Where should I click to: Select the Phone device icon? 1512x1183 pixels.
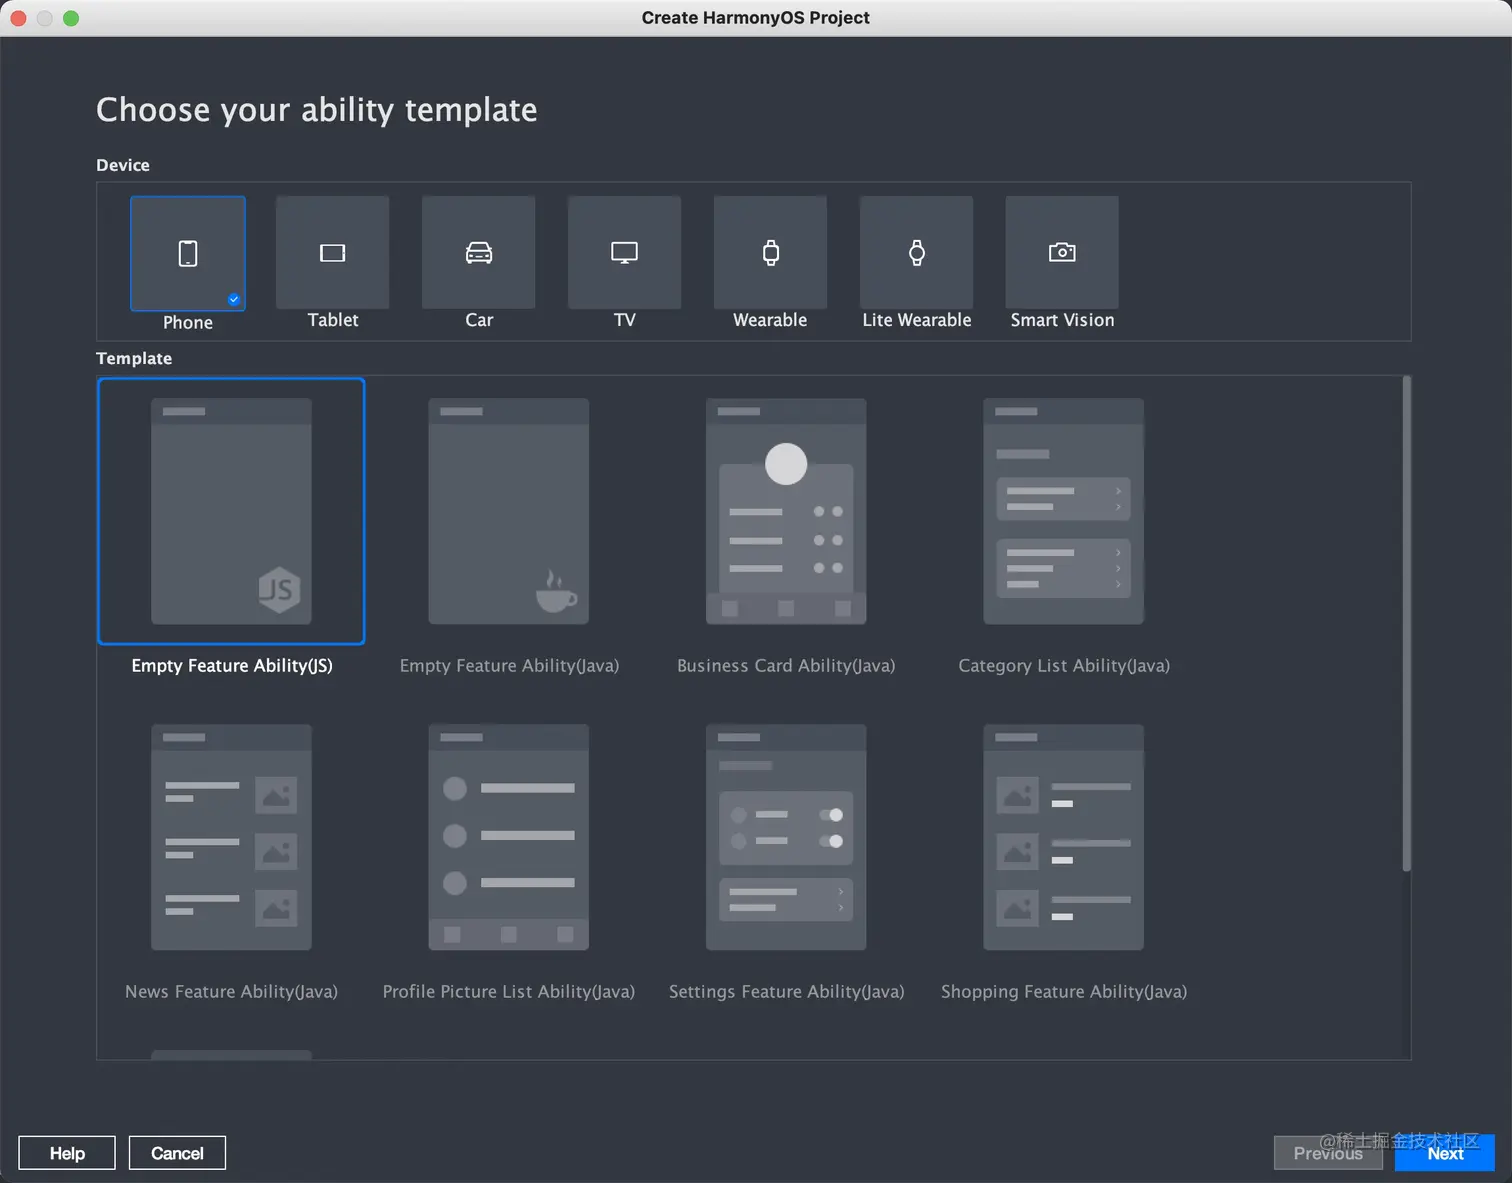[188, 253]
